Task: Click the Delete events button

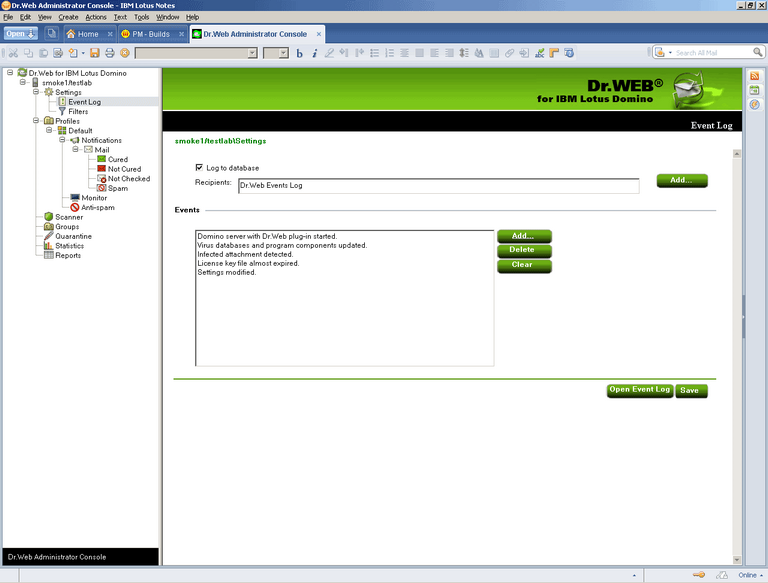Action: click(x=524, y=250)
